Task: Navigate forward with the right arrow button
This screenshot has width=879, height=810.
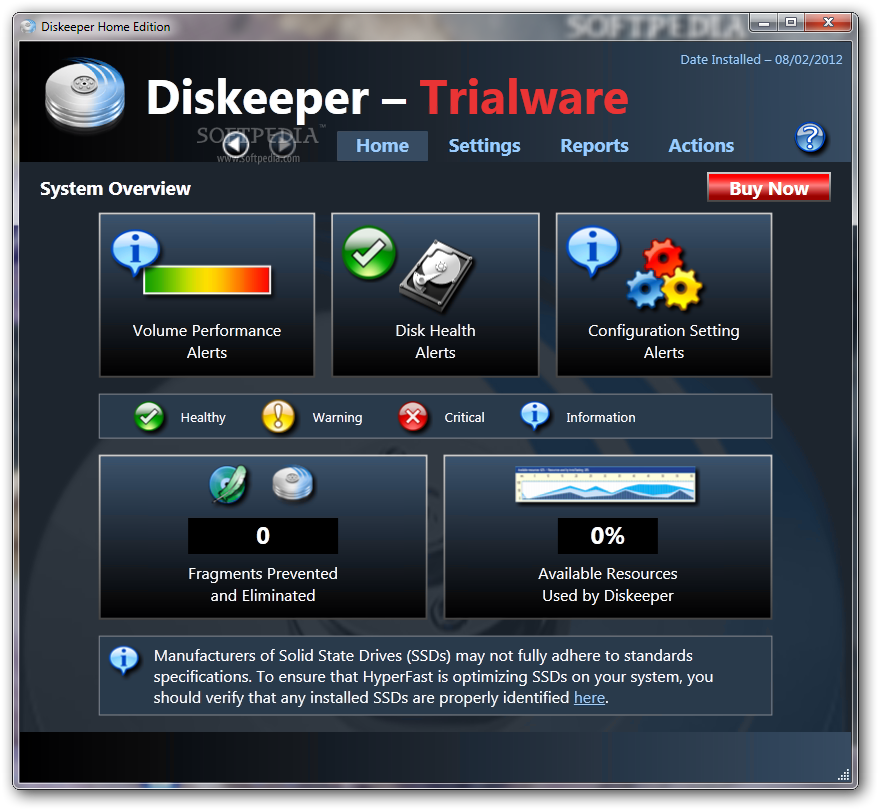Action: point(283,145)
